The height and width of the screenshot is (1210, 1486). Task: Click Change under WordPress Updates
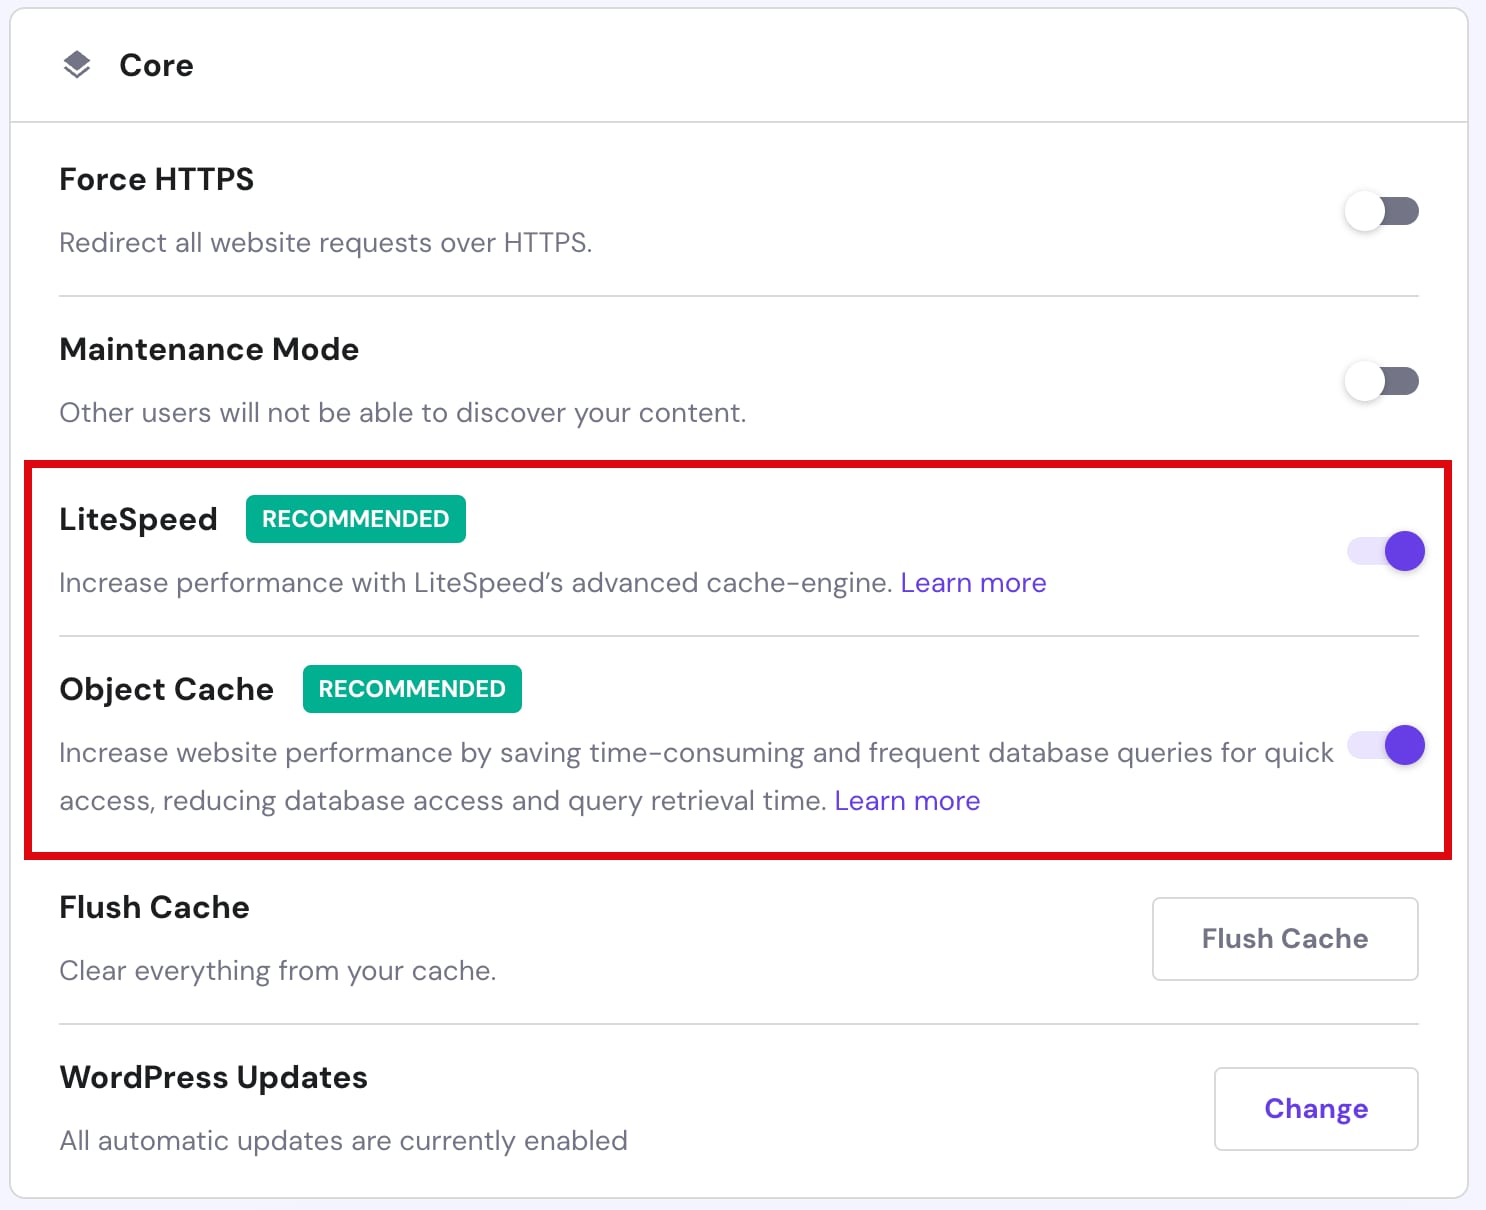[x=1315, y=1108]
